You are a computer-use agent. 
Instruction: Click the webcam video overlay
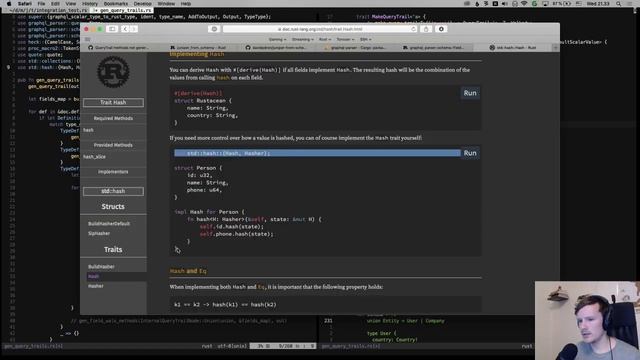tap(587, 320)
